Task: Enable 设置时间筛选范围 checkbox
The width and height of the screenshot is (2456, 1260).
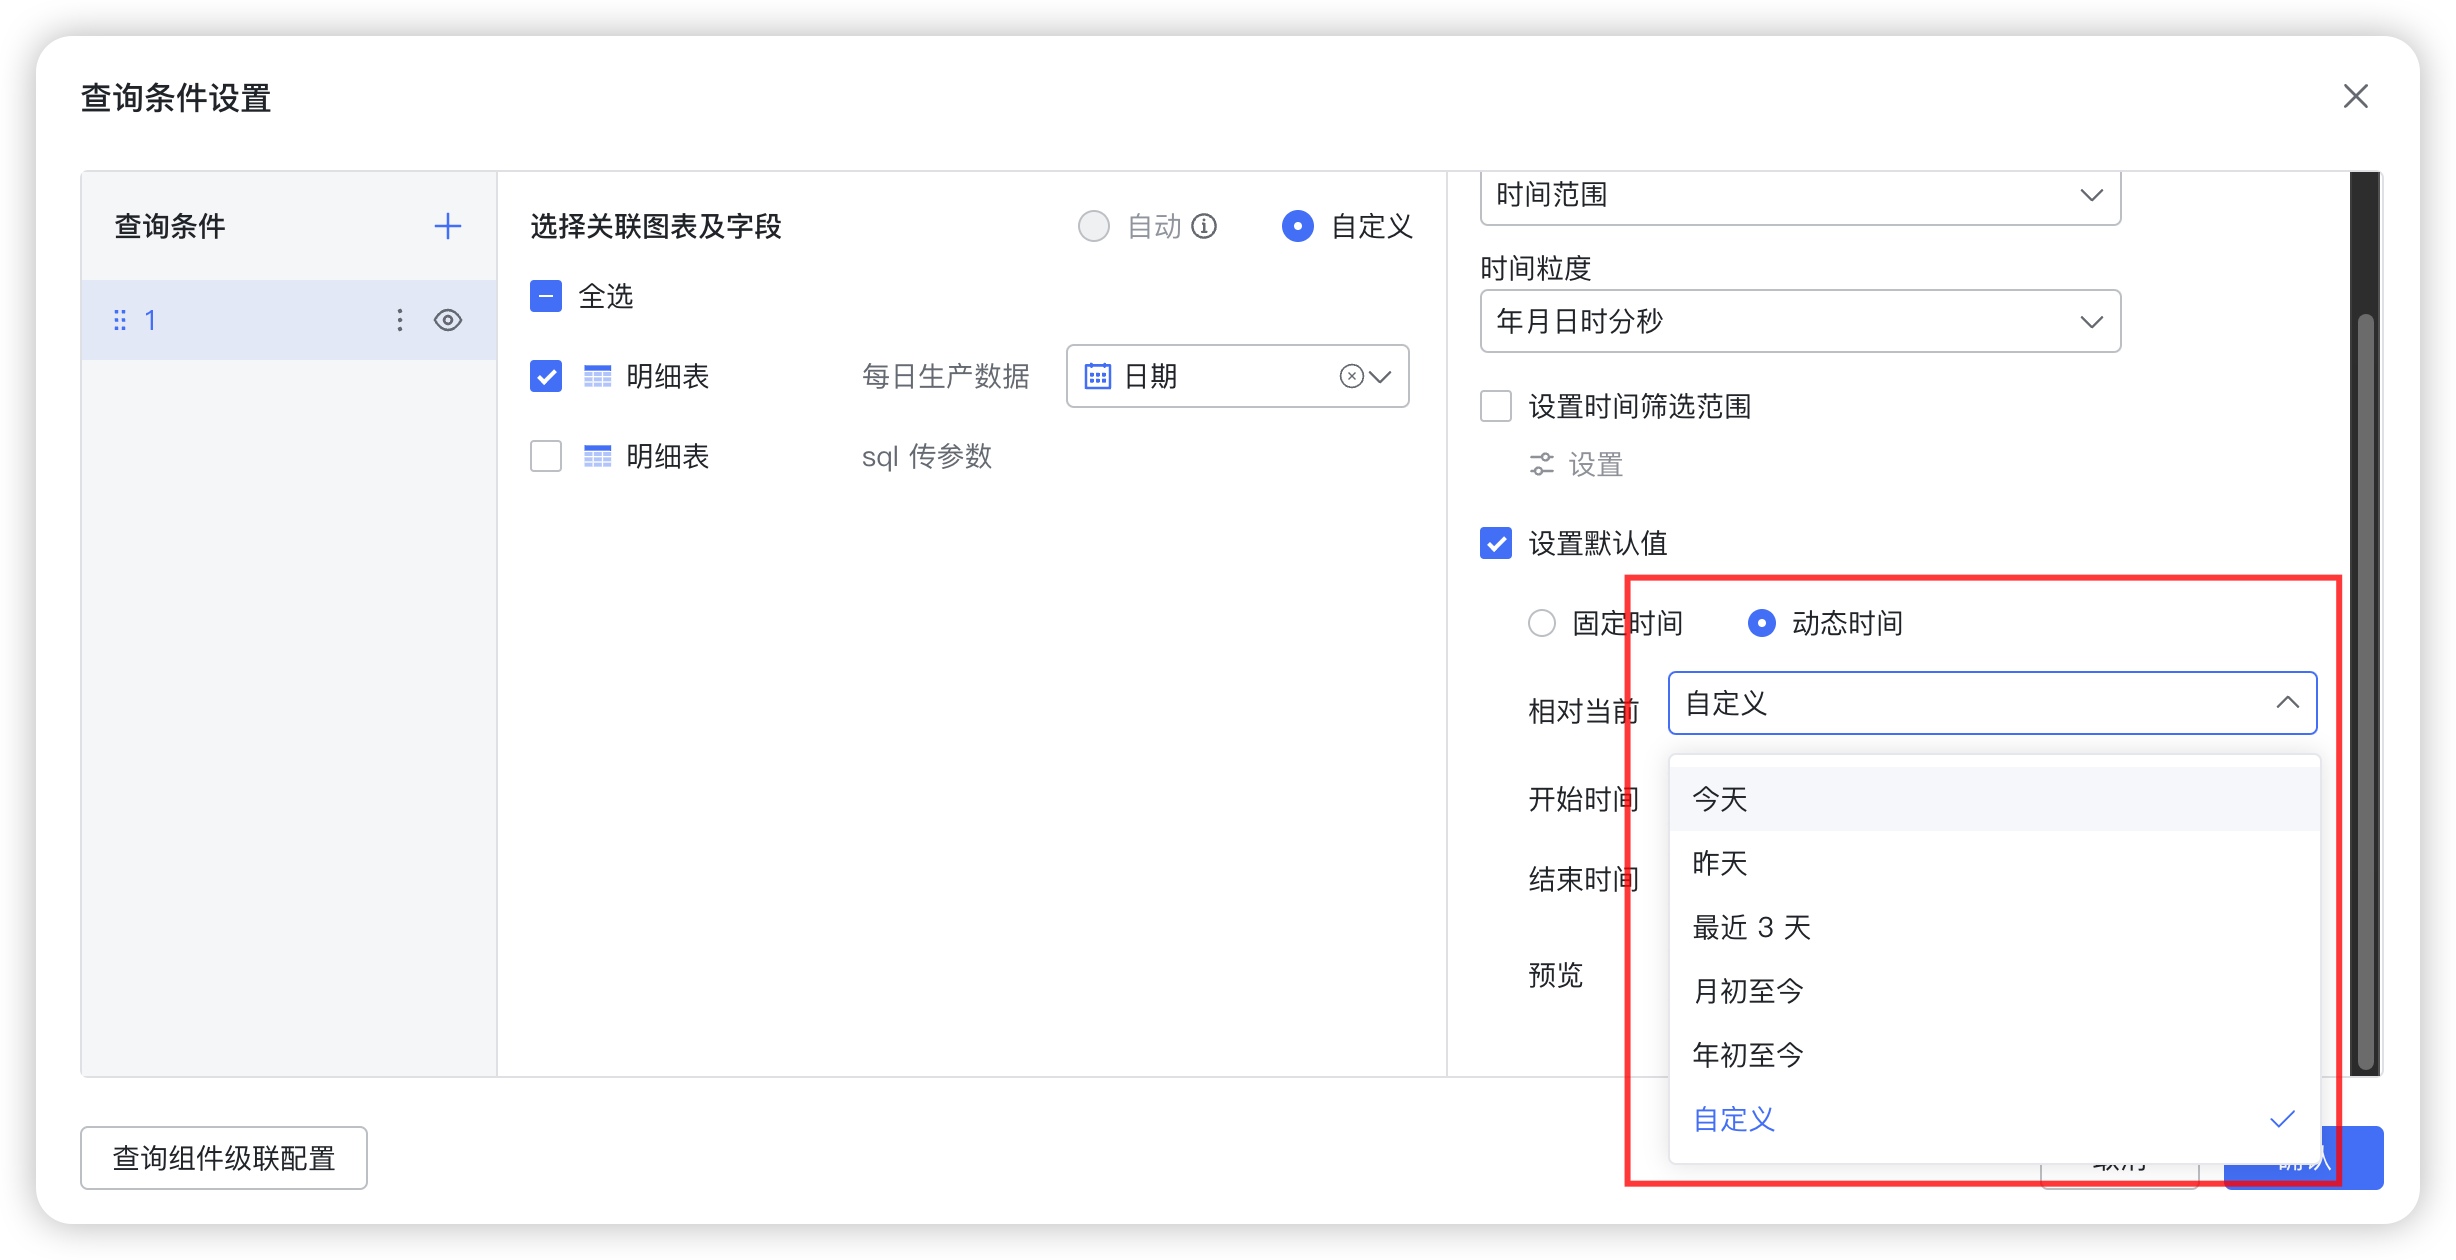Action: point(1496,406)
